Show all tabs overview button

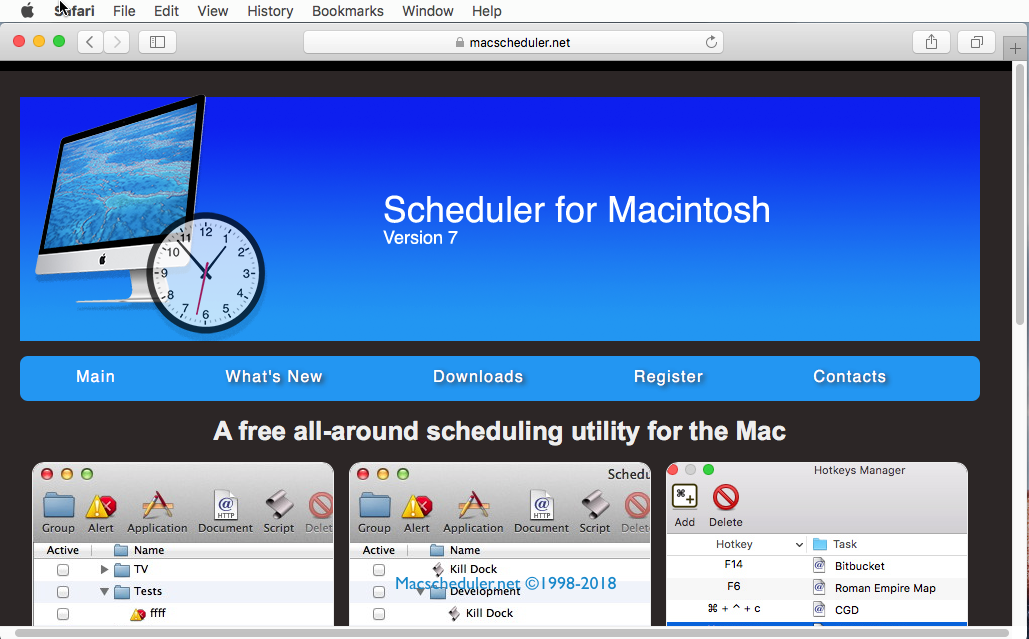click(976, 42)
